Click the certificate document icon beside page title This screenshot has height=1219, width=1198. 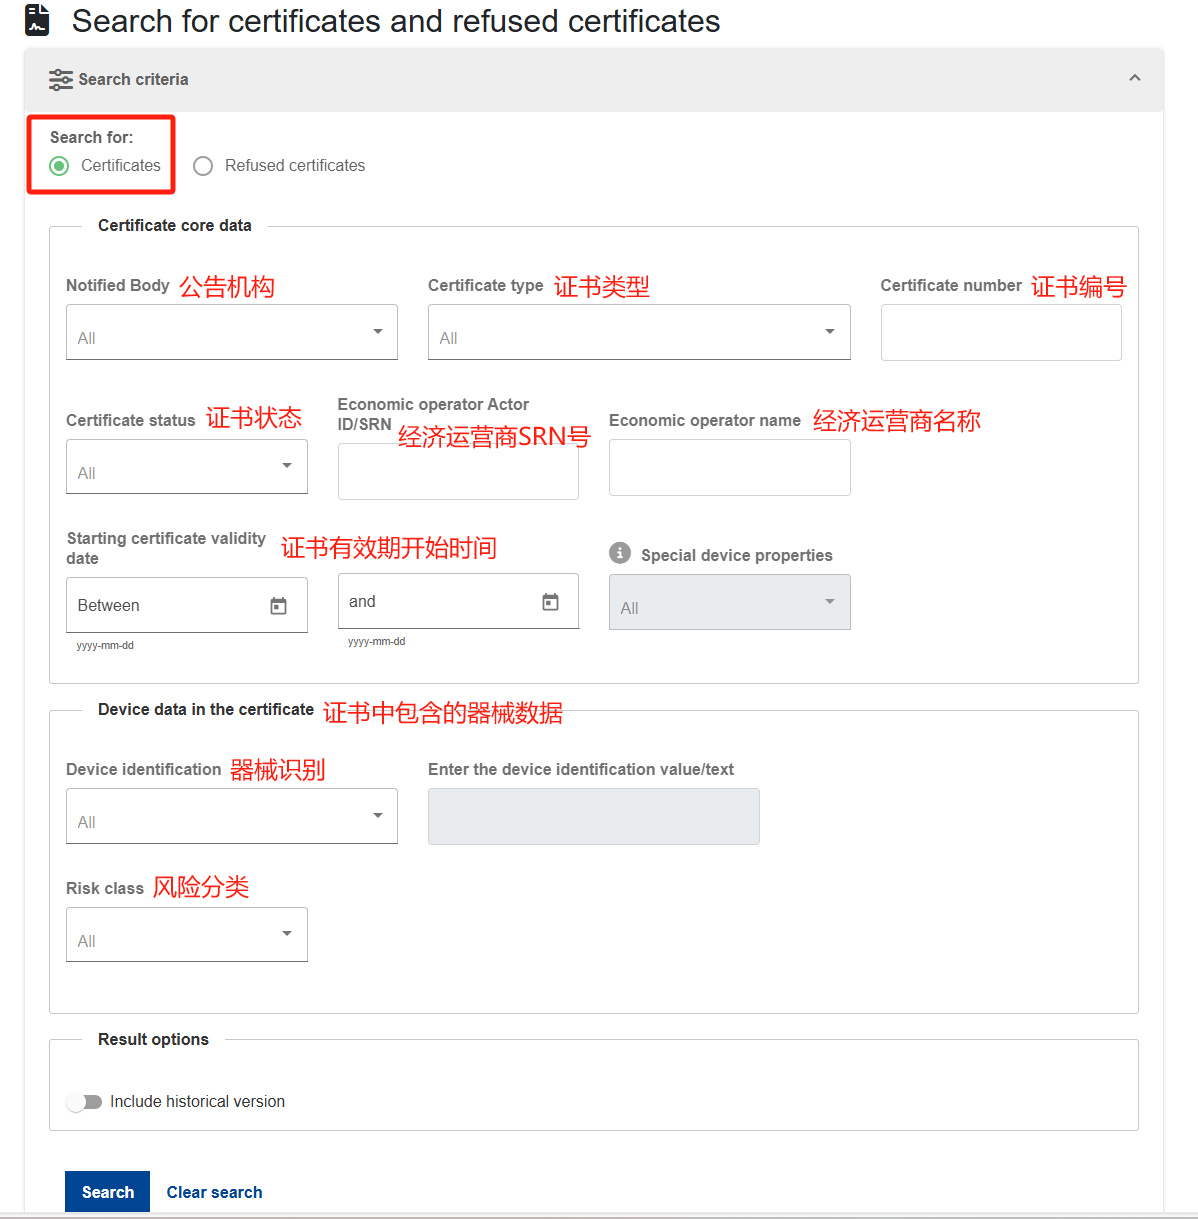click(37, 20)
